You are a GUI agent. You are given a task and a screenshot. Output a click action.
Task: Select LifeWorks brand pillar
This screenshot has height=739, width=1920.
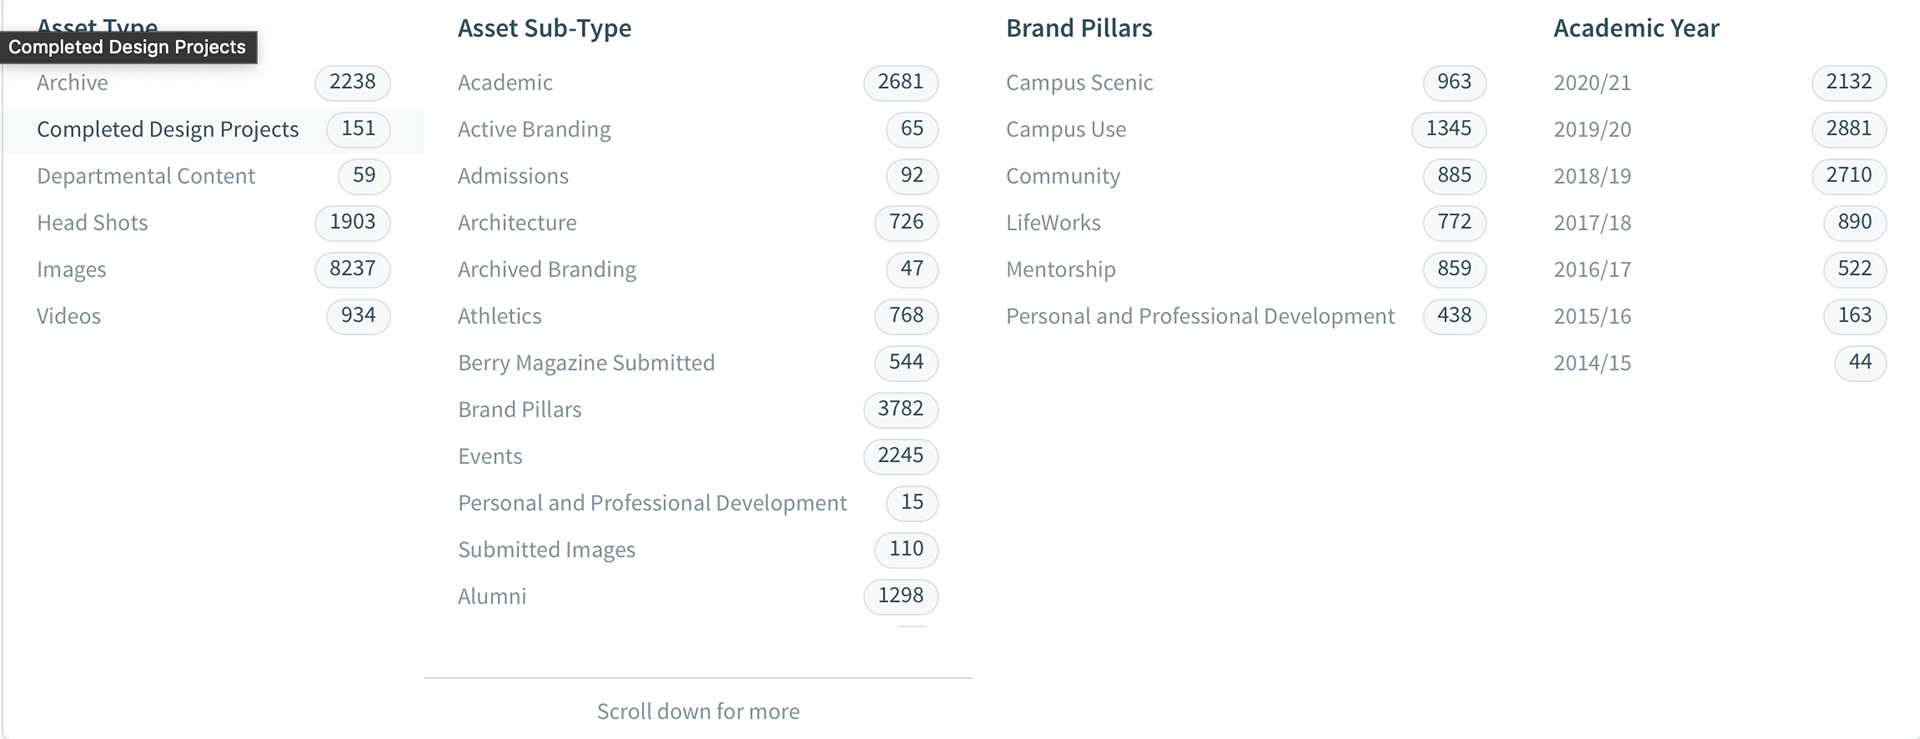[1246, 223]
